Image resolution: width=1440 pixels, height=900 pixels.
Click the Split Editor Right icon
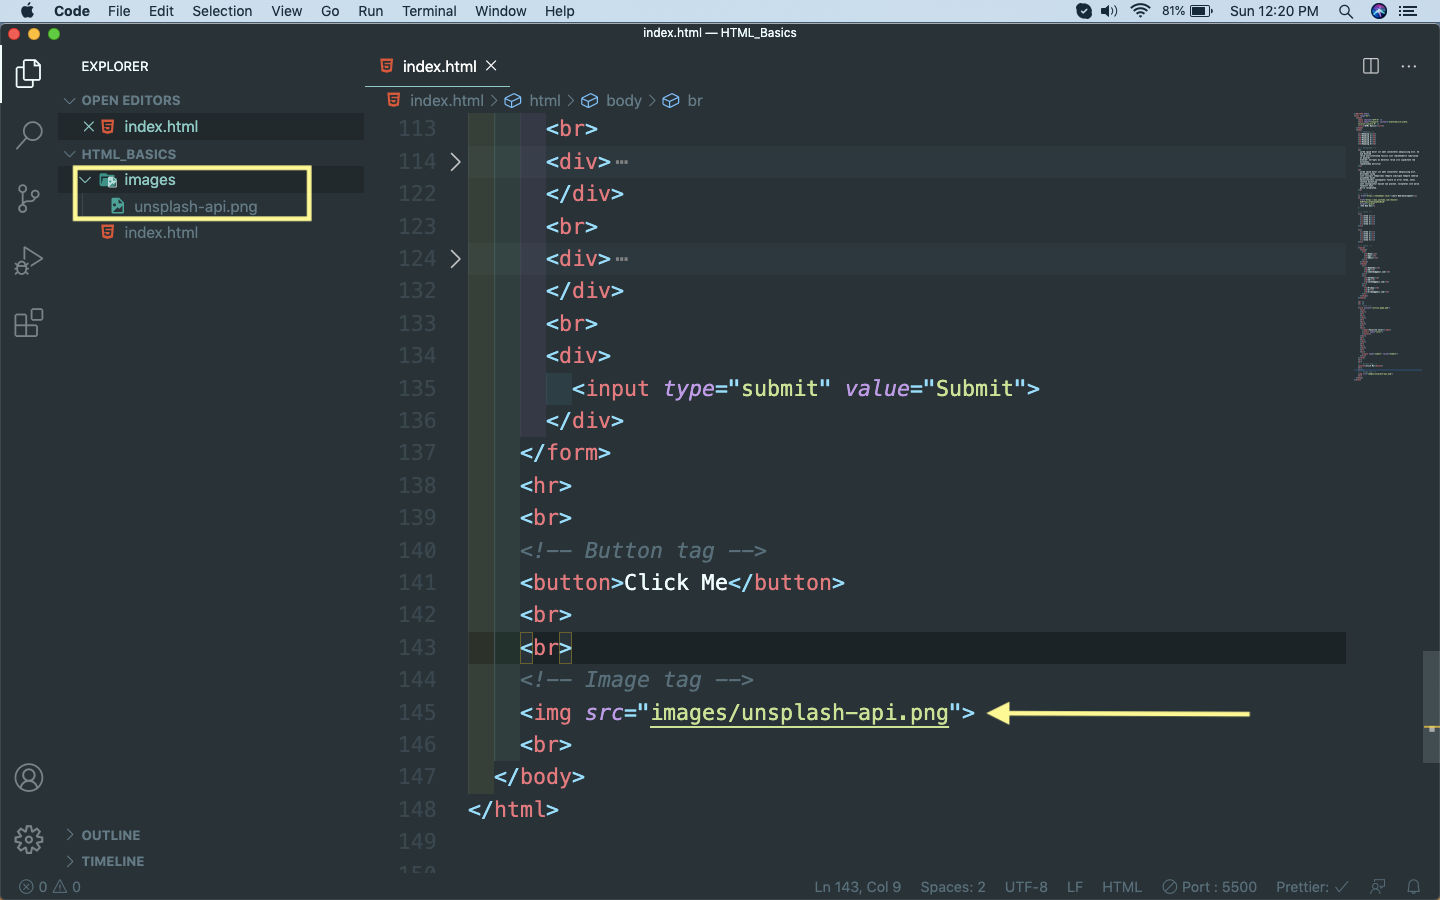1371,66
